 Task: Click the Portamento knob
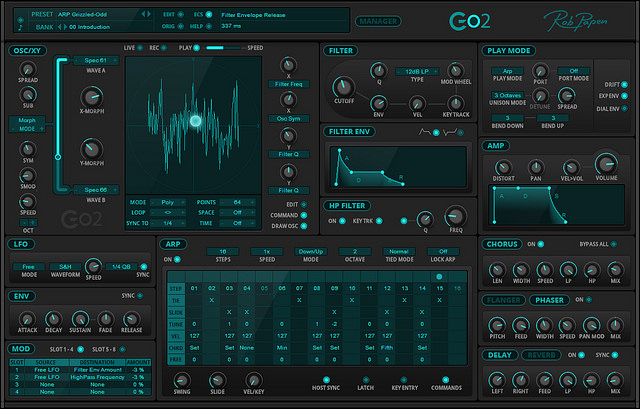[540, 71]
